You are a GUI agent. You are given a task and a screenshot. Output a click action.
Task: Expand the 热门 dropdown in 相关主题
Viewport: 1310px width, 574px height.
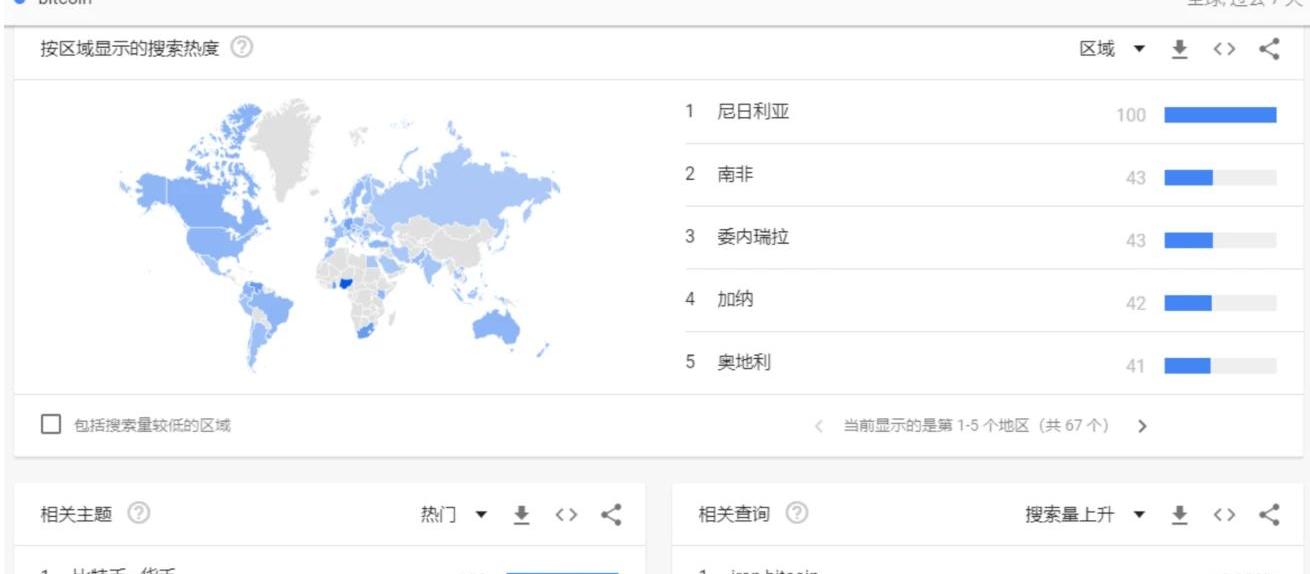coord(453,514)
